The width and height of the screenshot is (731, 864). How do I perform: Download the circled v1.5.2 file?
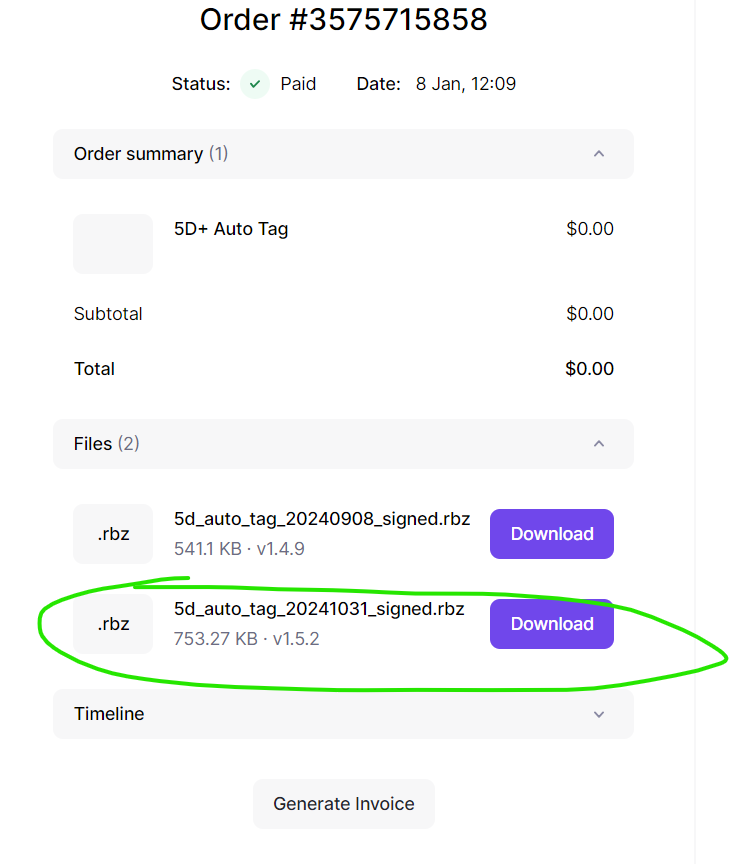tap(551, 623)
